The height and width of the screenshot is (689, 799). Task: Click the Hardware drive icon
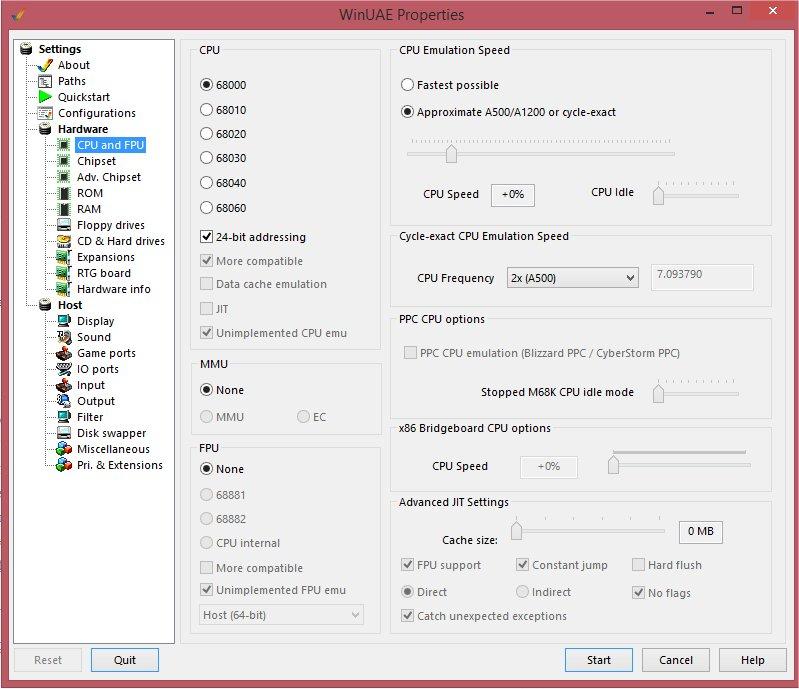(x=45, y=129)
